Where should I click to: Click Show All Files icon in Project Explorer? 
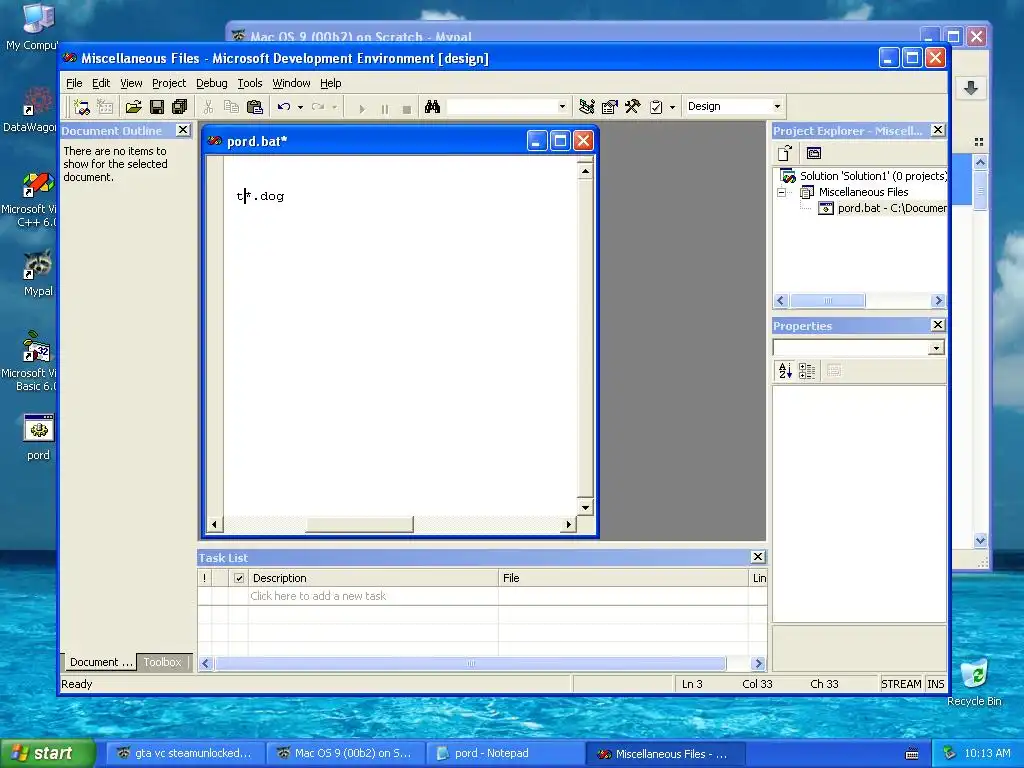click(814, 153)
